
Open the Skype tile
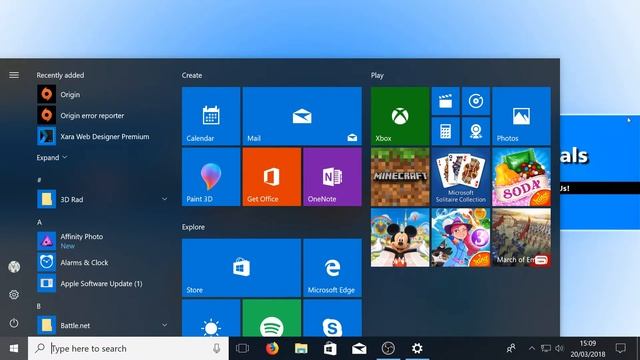point(332,318)
